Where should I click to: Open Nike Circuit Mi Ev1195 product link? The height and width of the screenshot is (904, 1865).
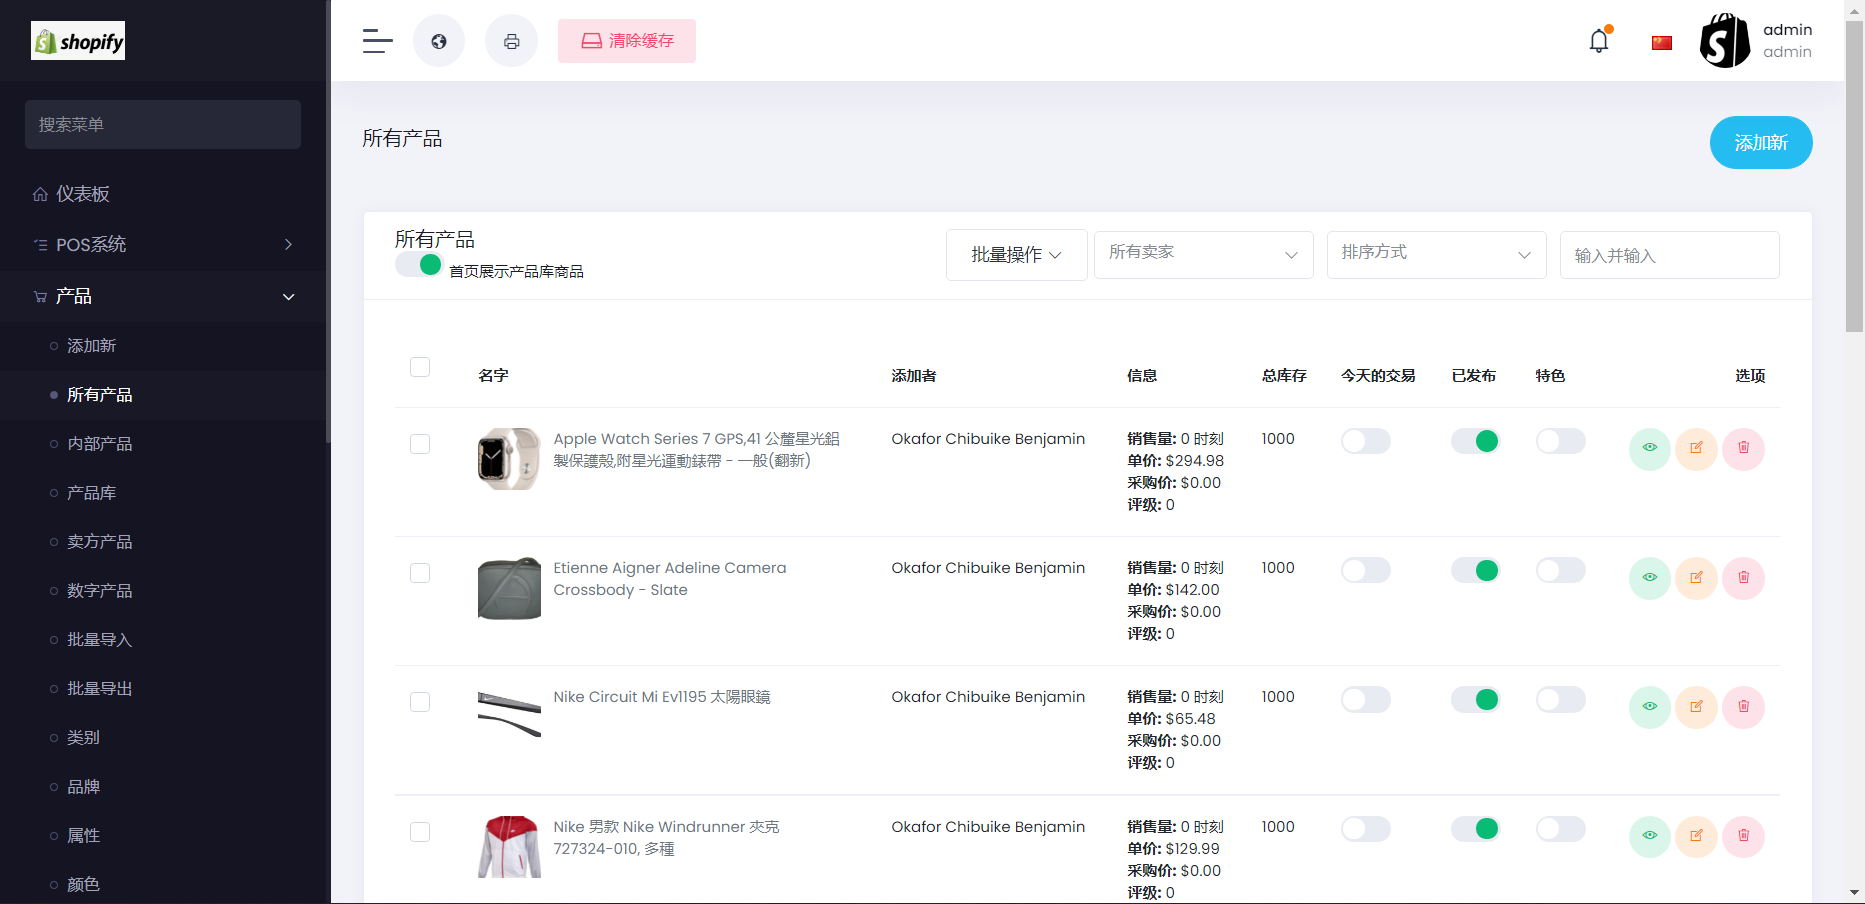coord(662,697)
